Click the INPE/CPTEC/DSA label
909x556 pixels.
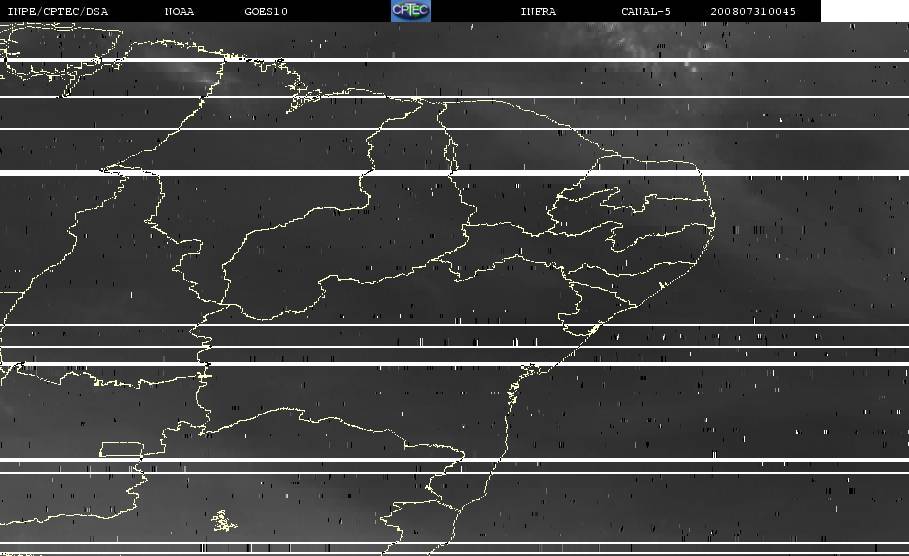click(58, 12)
